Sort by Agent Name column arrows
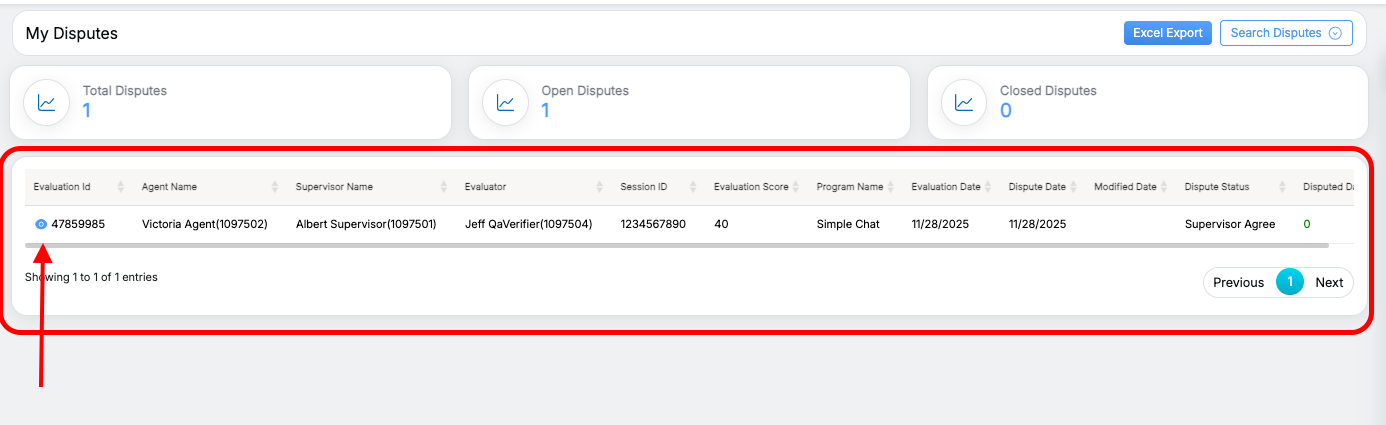 point(275,187)
